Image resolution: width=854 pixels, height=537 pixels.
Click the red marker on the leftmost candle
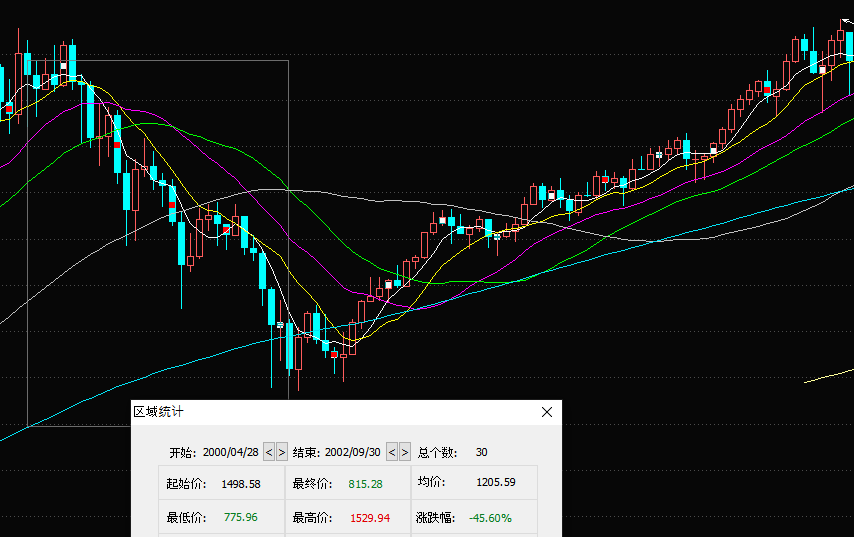pyautogui.click(x=8, y=106)
